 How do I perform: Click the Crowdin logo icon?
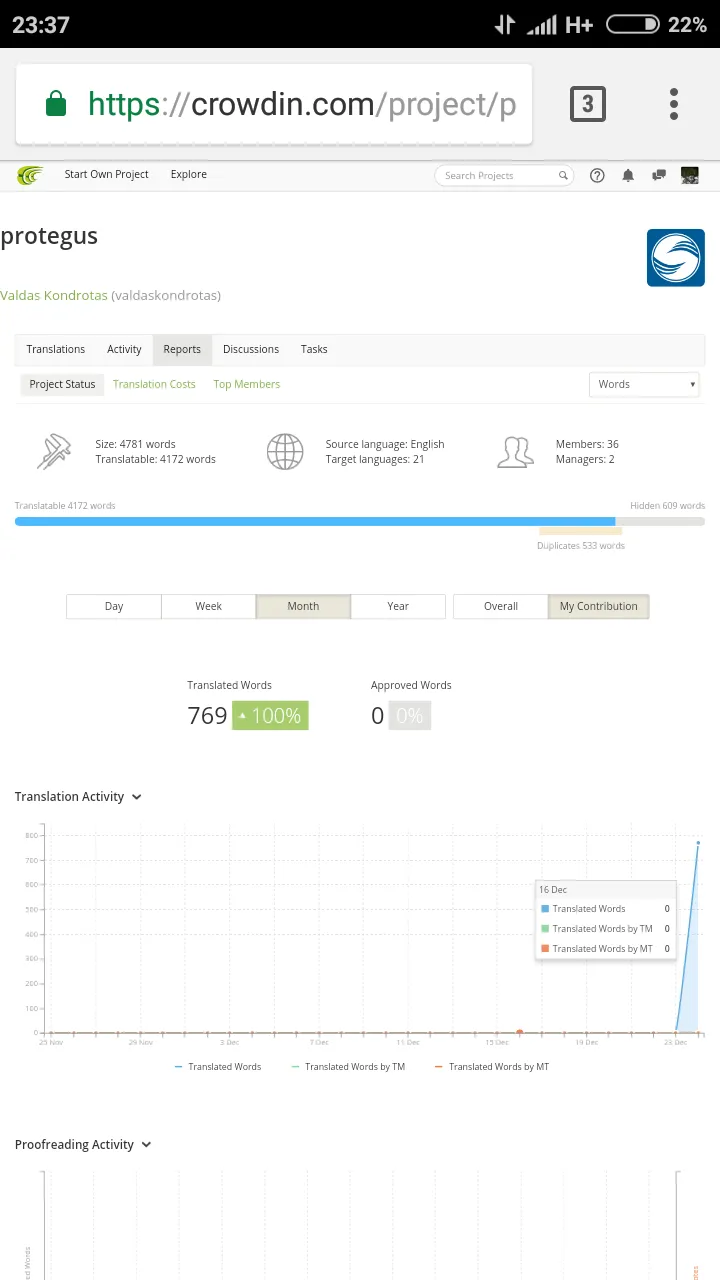tap(30, 175)
